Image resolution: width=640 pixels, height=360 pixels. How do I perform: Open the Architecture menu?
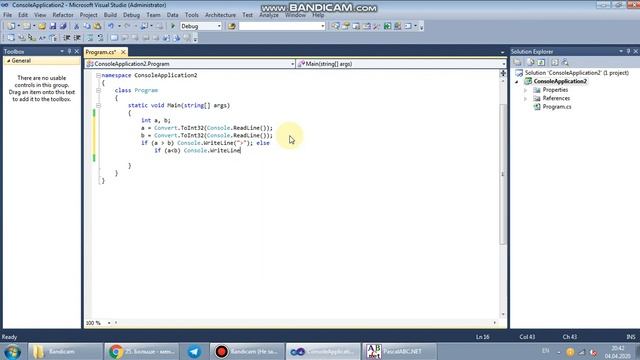220,15
